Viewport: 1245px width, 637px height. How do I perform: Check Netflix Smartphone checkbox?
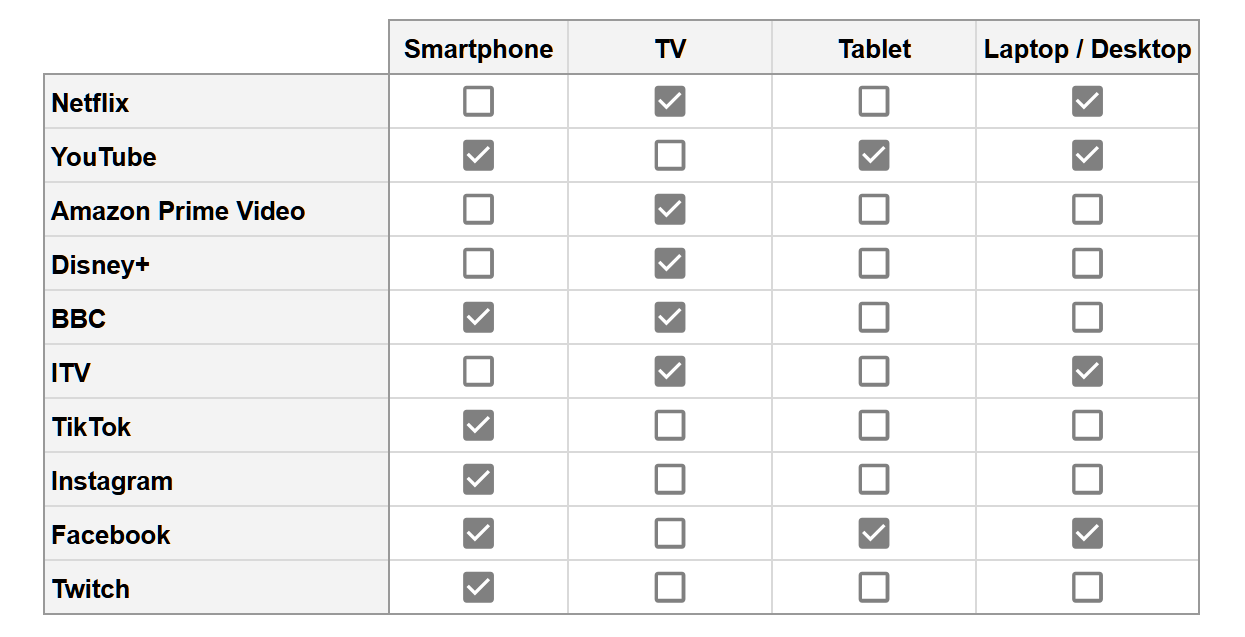[478, 102]
